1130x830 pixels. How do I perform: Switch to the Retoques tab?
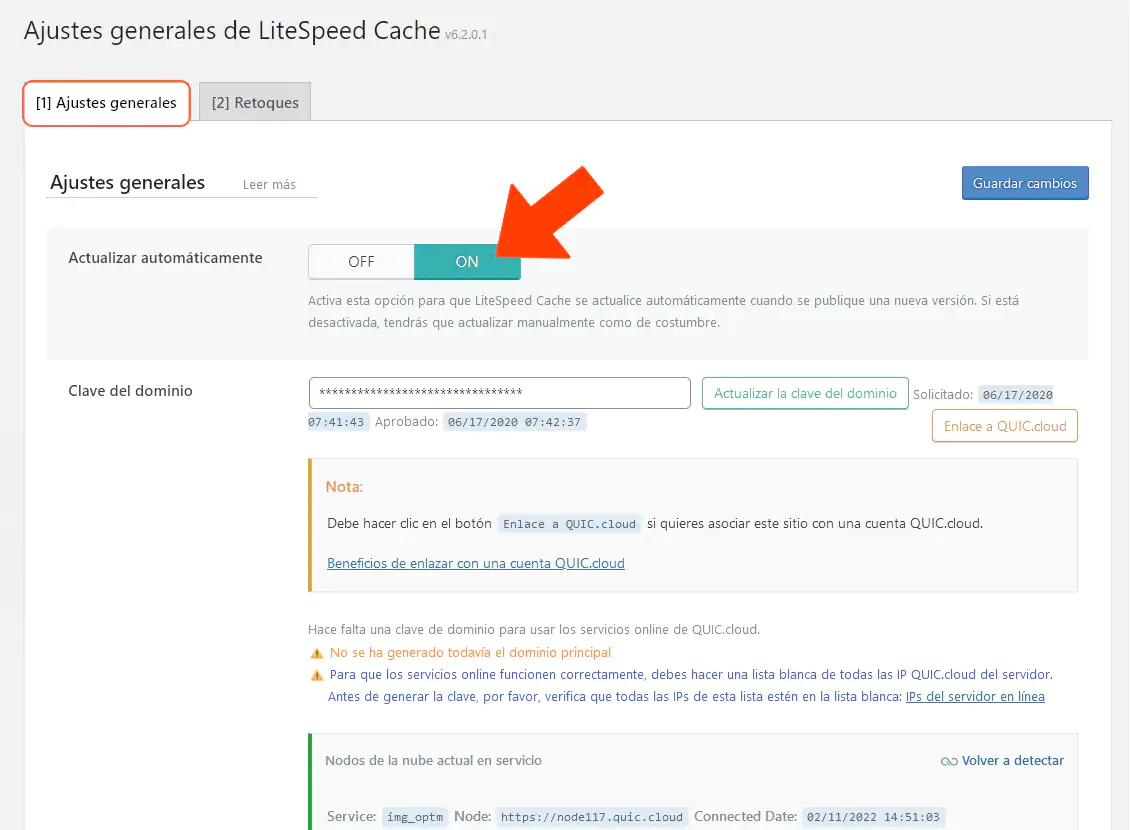coord(255,103)
